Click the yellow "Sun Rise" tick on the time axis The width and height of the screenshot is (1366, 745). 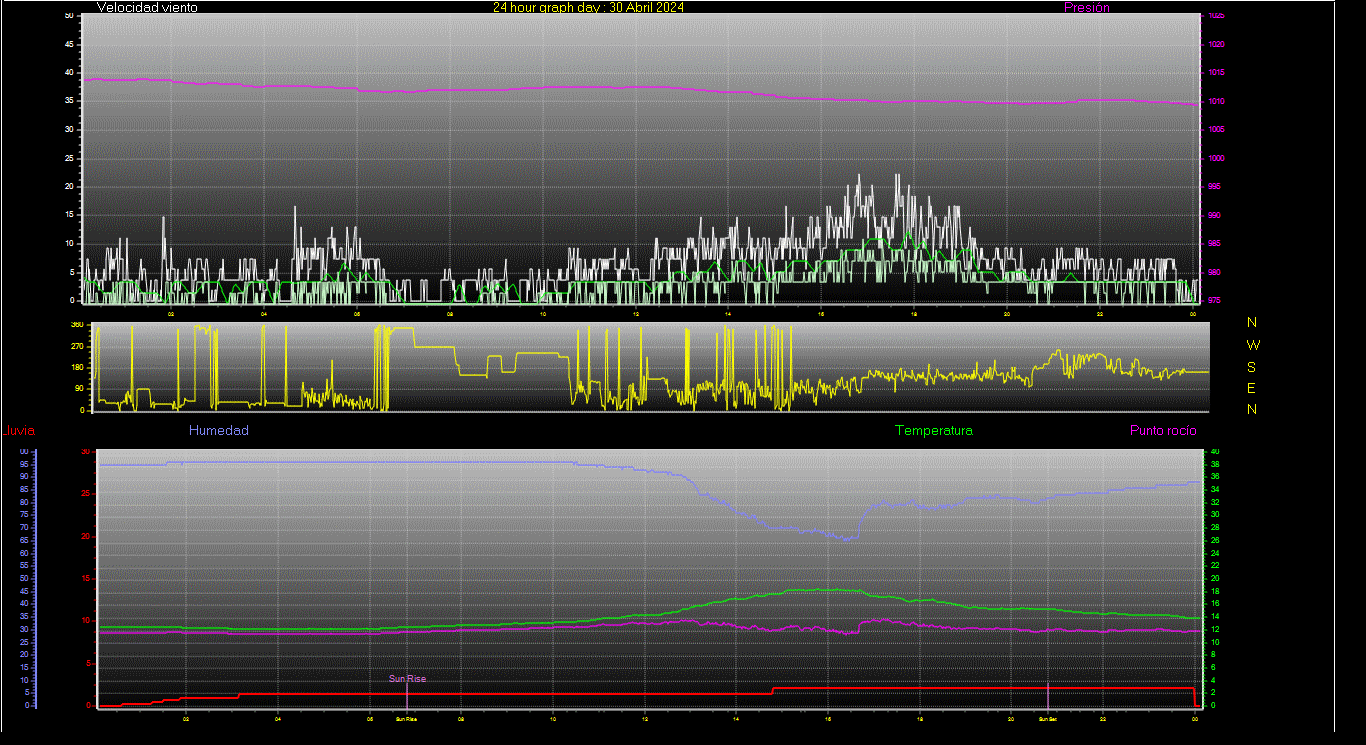click(x=406, y=719)
